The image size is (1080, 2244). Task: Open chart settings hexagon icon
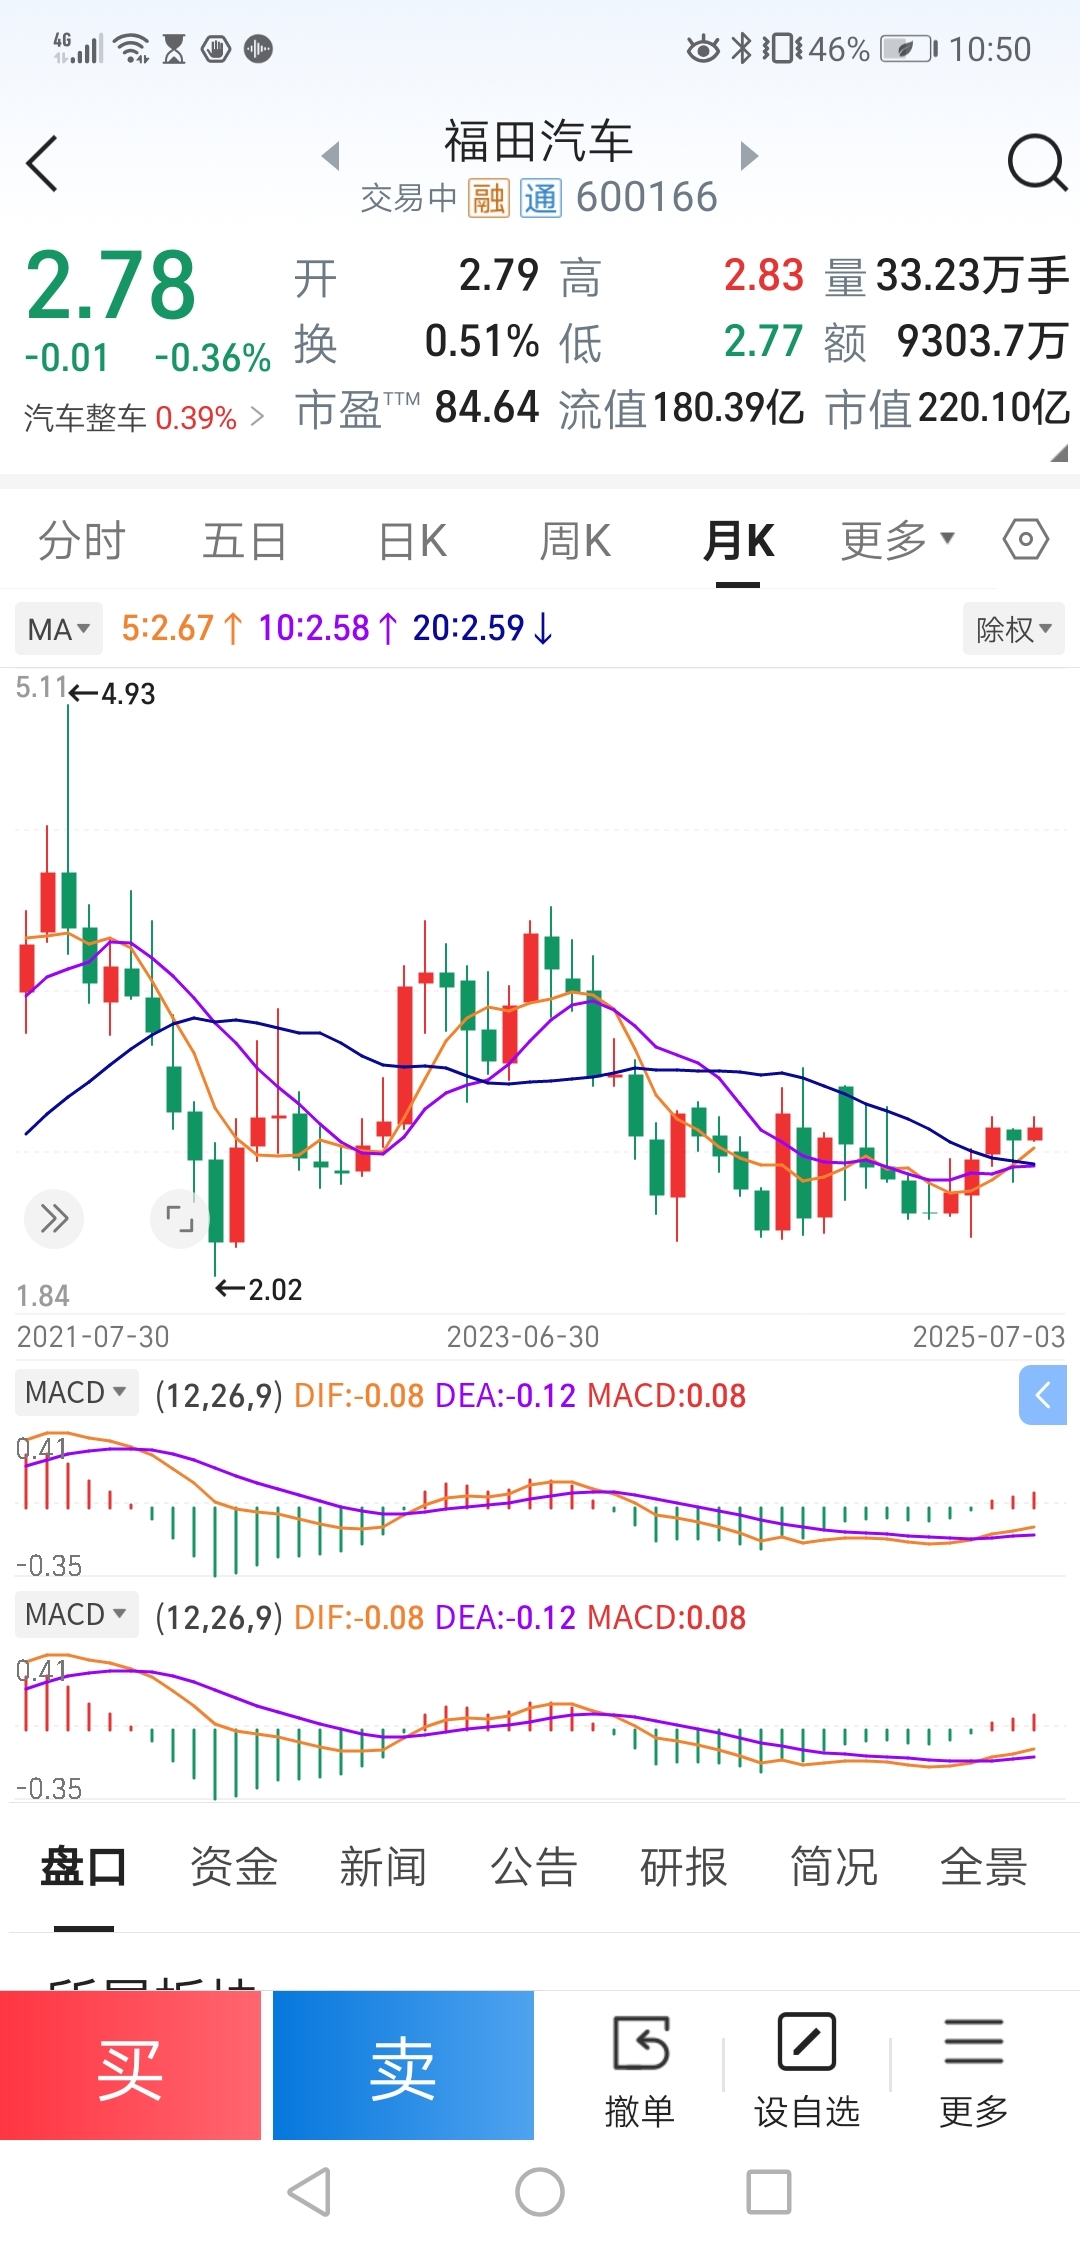(1025, 540)
